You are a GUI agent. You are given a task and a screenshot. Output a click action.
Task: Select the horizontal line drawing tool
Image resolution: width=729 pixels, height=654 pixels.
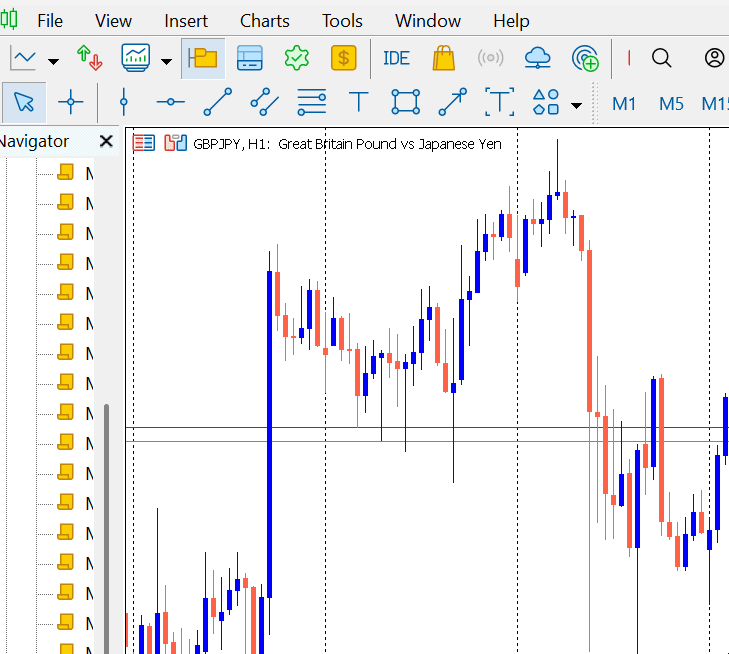(x=171, y=102)
